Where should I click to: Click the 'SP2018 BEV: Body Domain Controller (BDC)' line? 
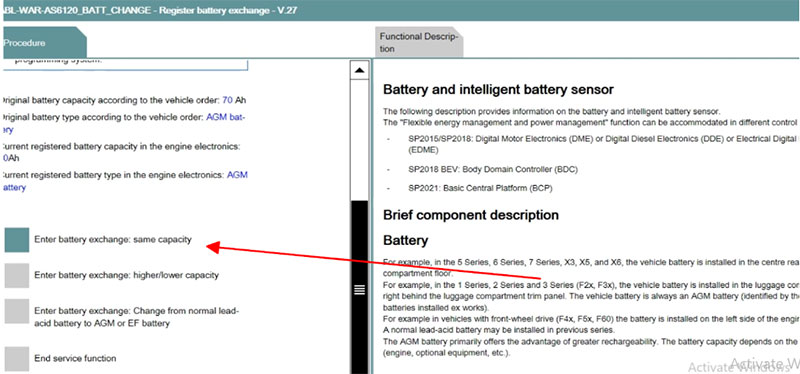coord(493,169)
